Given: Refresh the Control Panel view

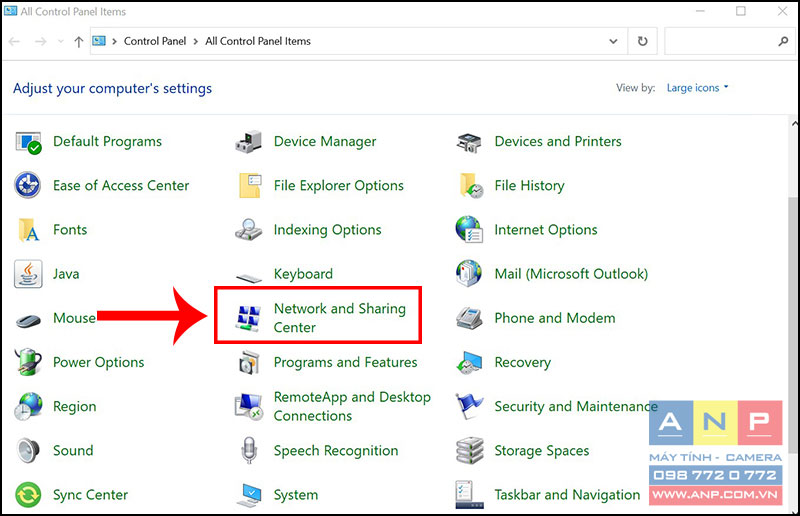Looking at the screenshot, I should [x=642, y=41].
